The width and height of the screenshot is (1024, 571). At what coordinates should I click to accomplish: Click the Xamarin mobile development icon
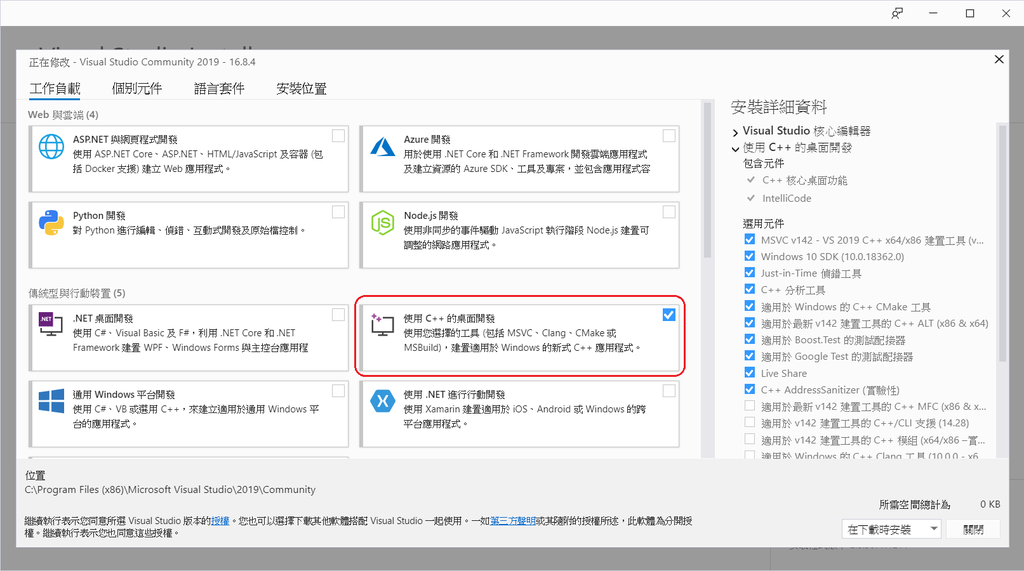click(x=383, y=400)
